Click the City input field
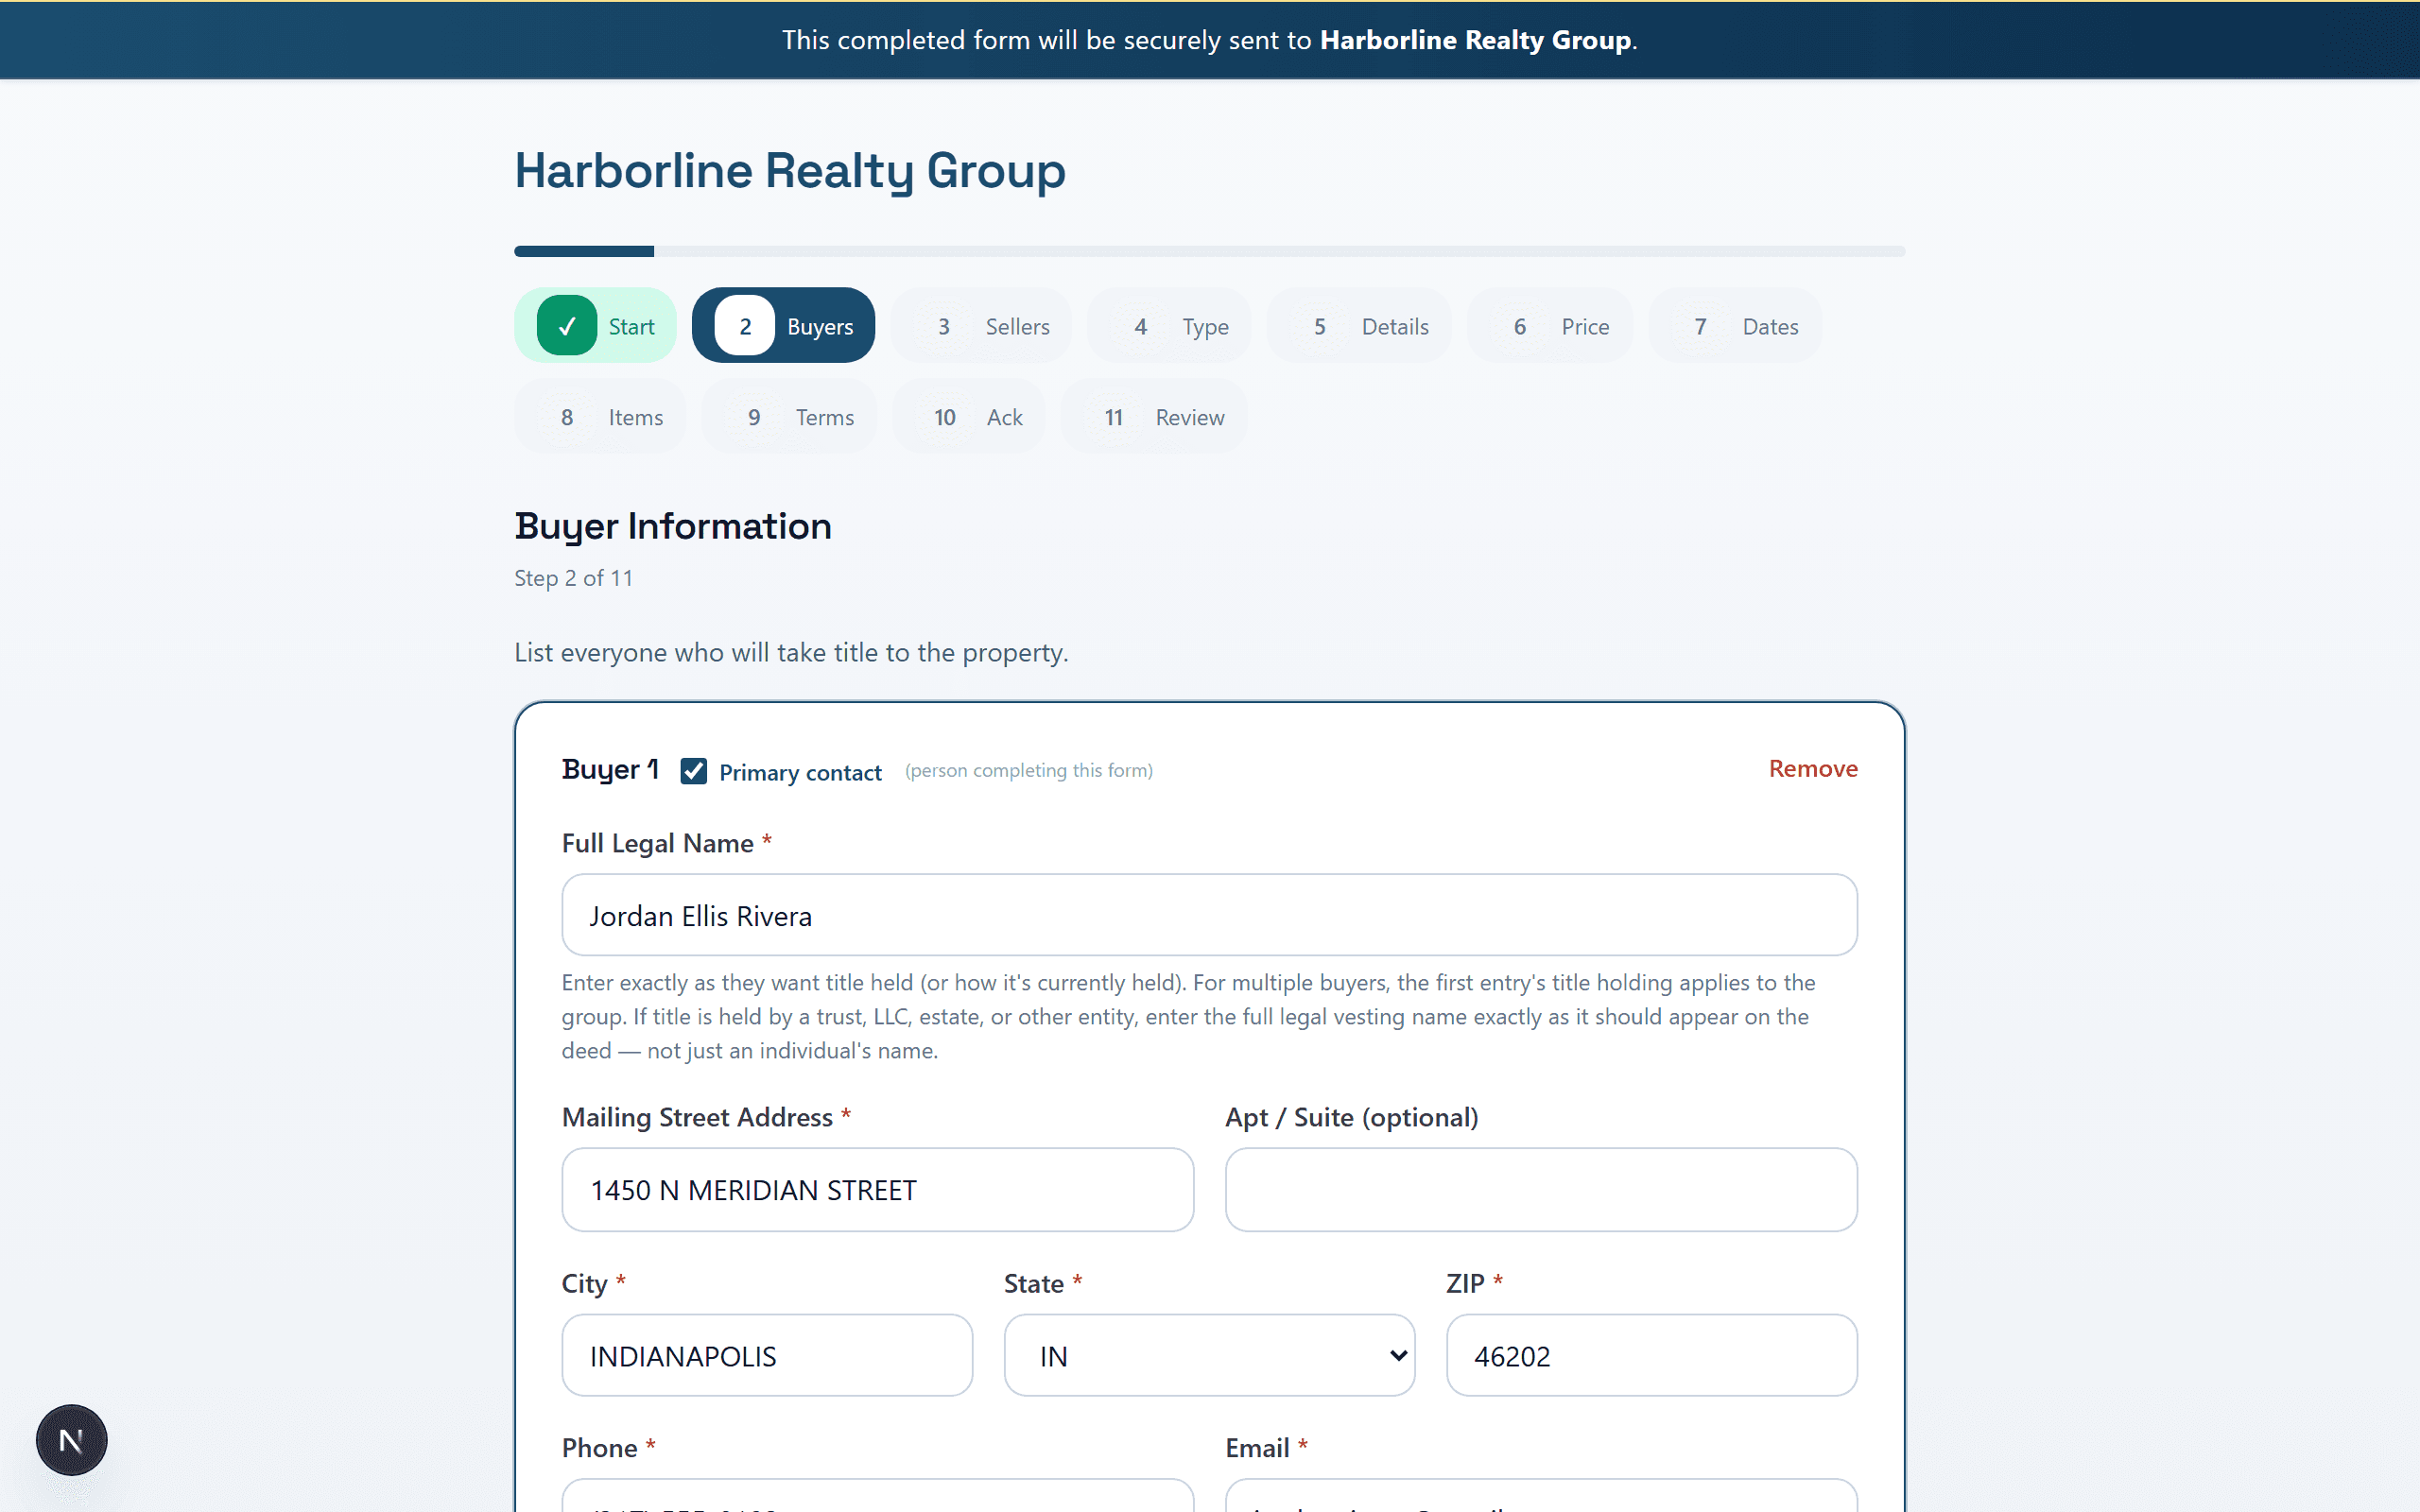This screenshot has height=1512, width=2420. coord(767,1355)
